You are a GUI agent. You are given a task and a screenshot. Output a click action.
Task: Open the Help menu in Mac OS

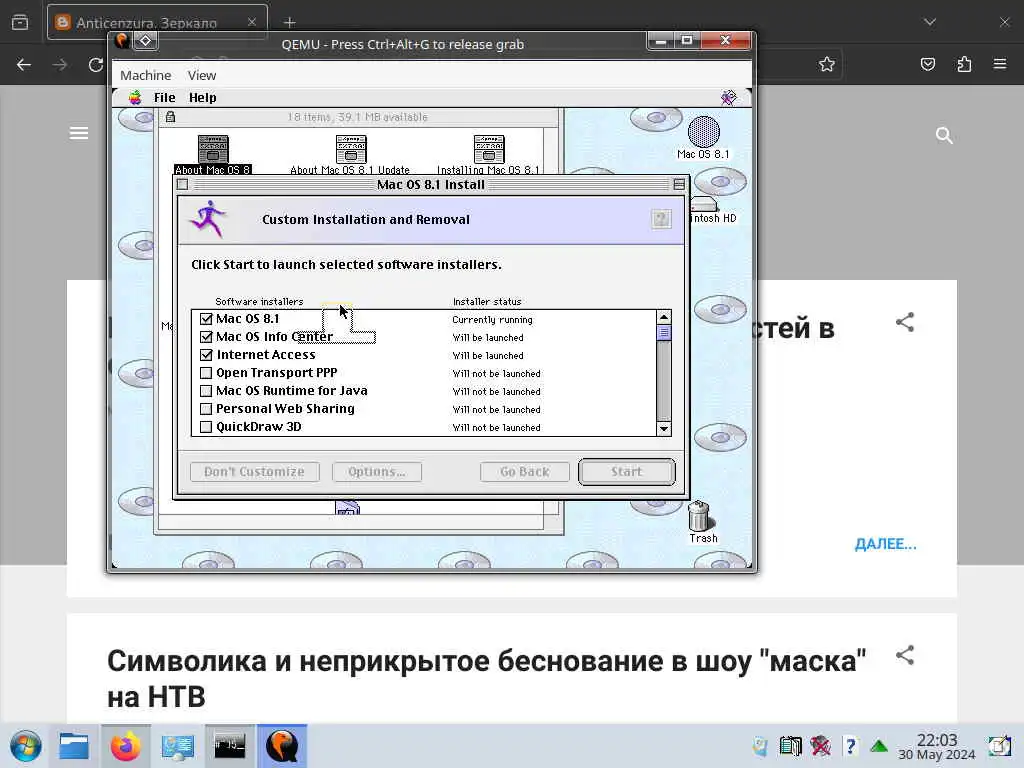[x=202, y=97]
